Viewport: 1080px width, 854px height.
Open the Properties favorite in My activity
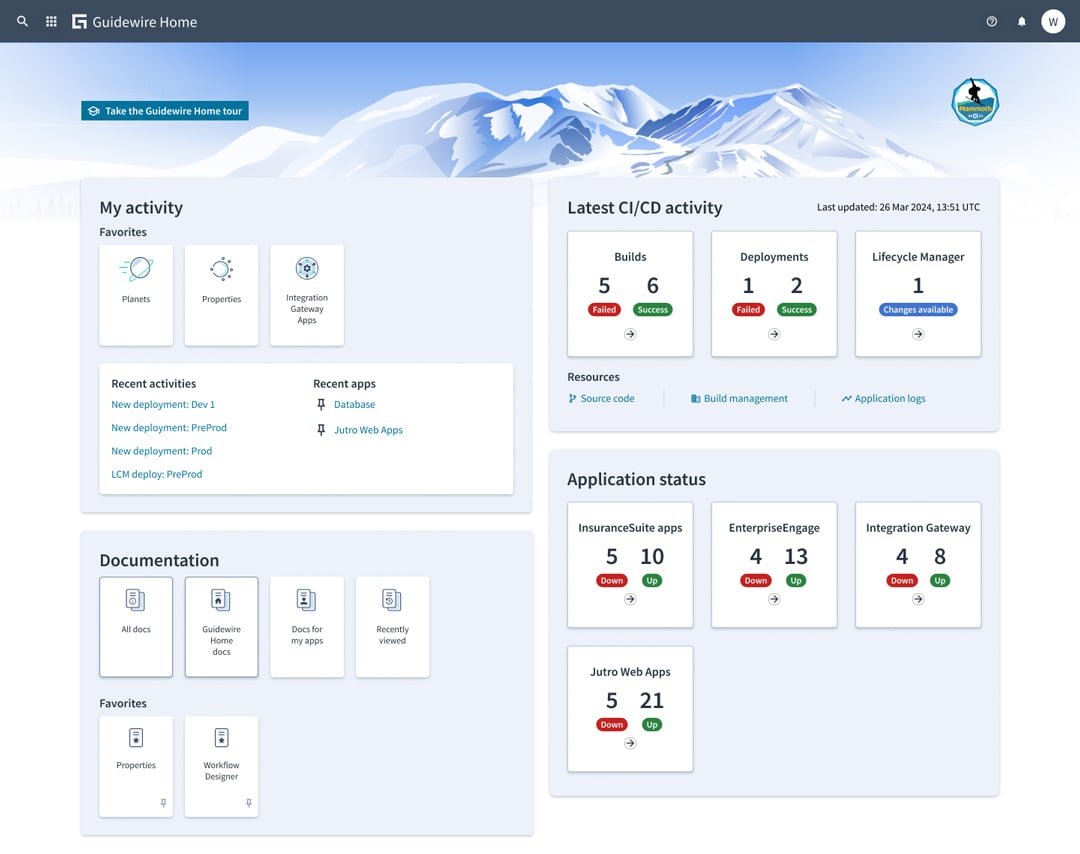(x=221, y=295)
